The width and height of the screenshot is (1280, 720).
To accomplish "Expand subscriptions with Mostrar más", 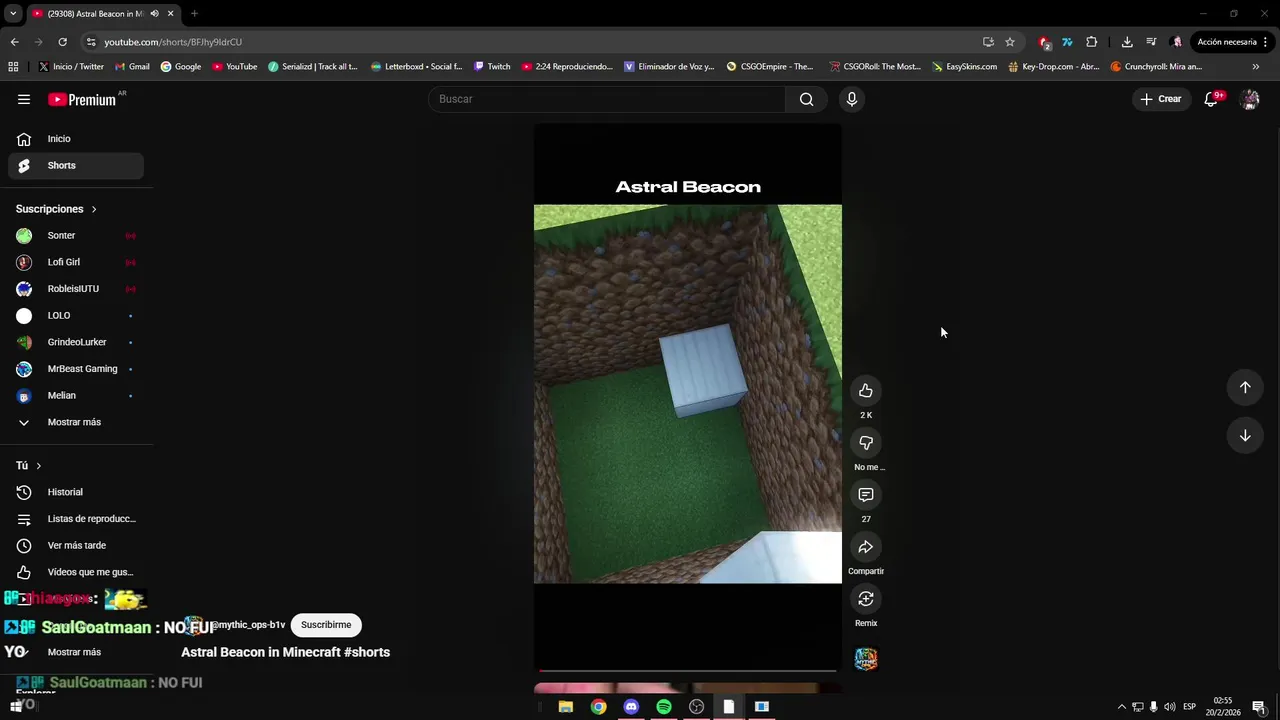I will click(76, 422).
